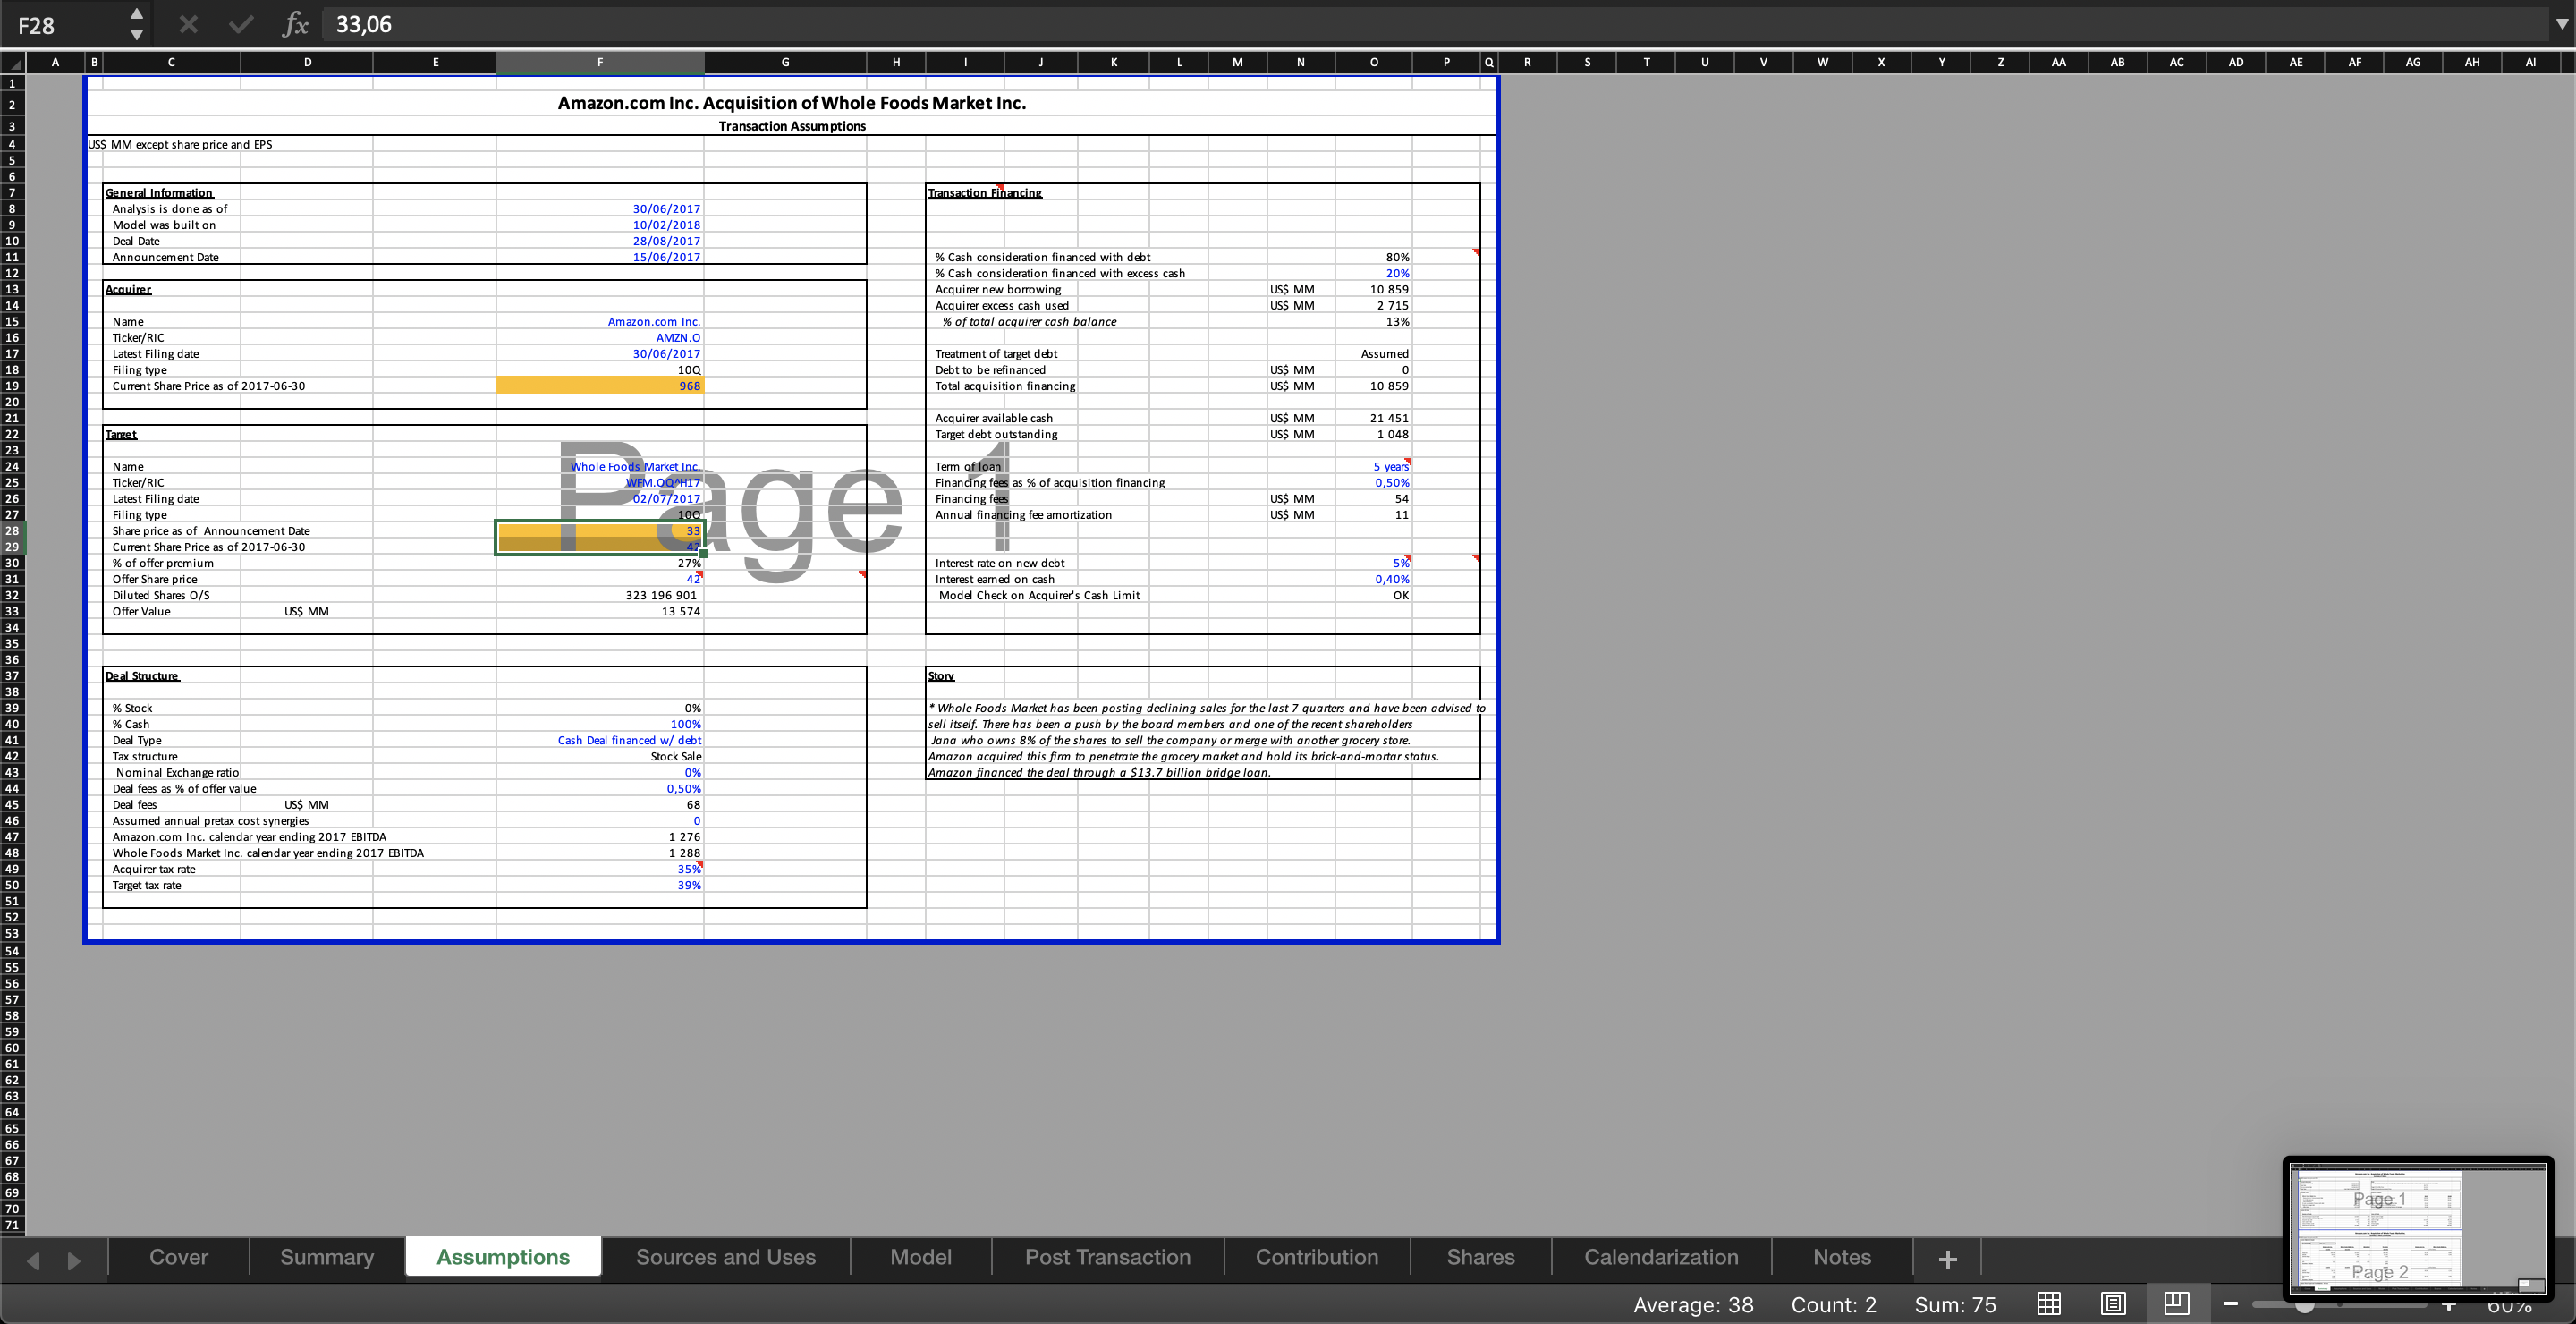Confirm entry with the checkmark icon
The width and height of the screenshot is (2576, 1324).
point(241,24)
